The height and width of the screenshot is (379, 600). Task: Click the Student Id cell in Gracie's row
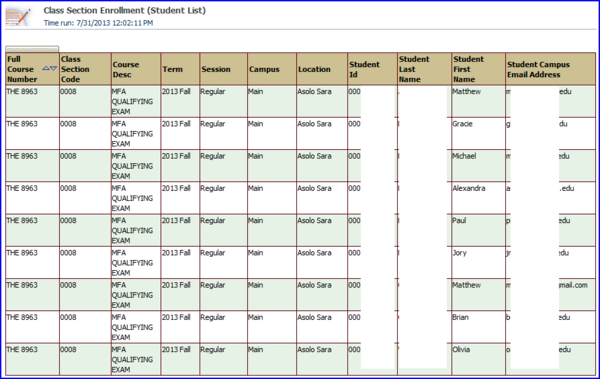[372, 134]
